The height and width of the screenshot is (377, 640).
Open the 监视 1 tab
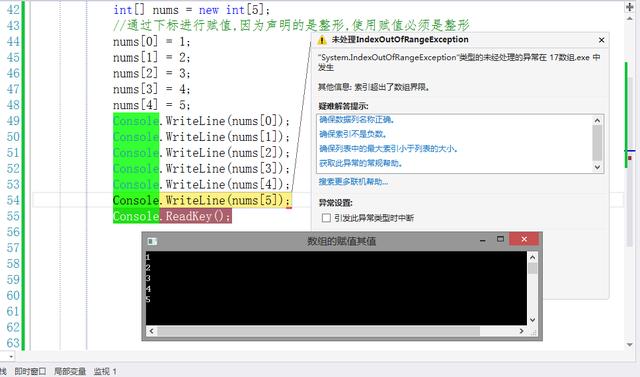tap(105, 371)
